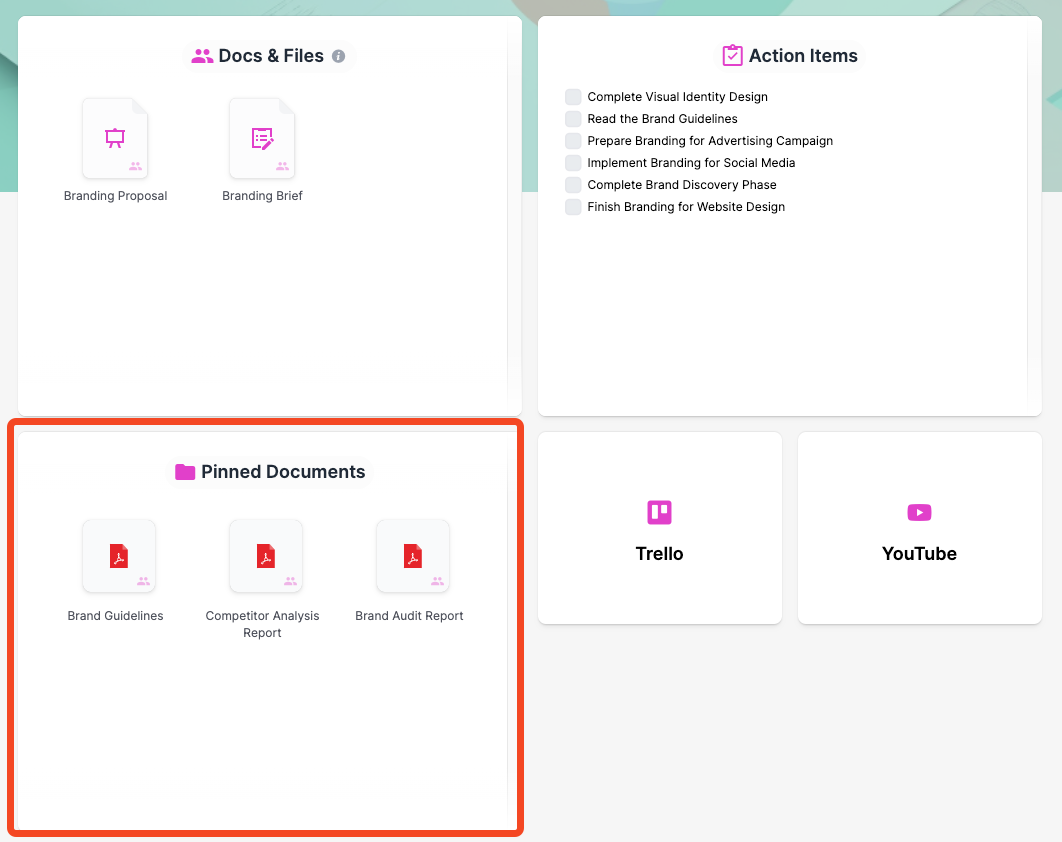Select the Competitor Analysis Report label

(x=262, y=624)
